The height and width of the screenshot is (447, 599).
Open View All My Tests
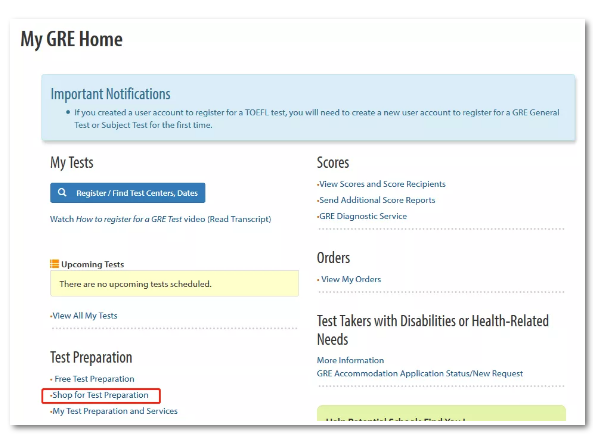tap(84, 316)
